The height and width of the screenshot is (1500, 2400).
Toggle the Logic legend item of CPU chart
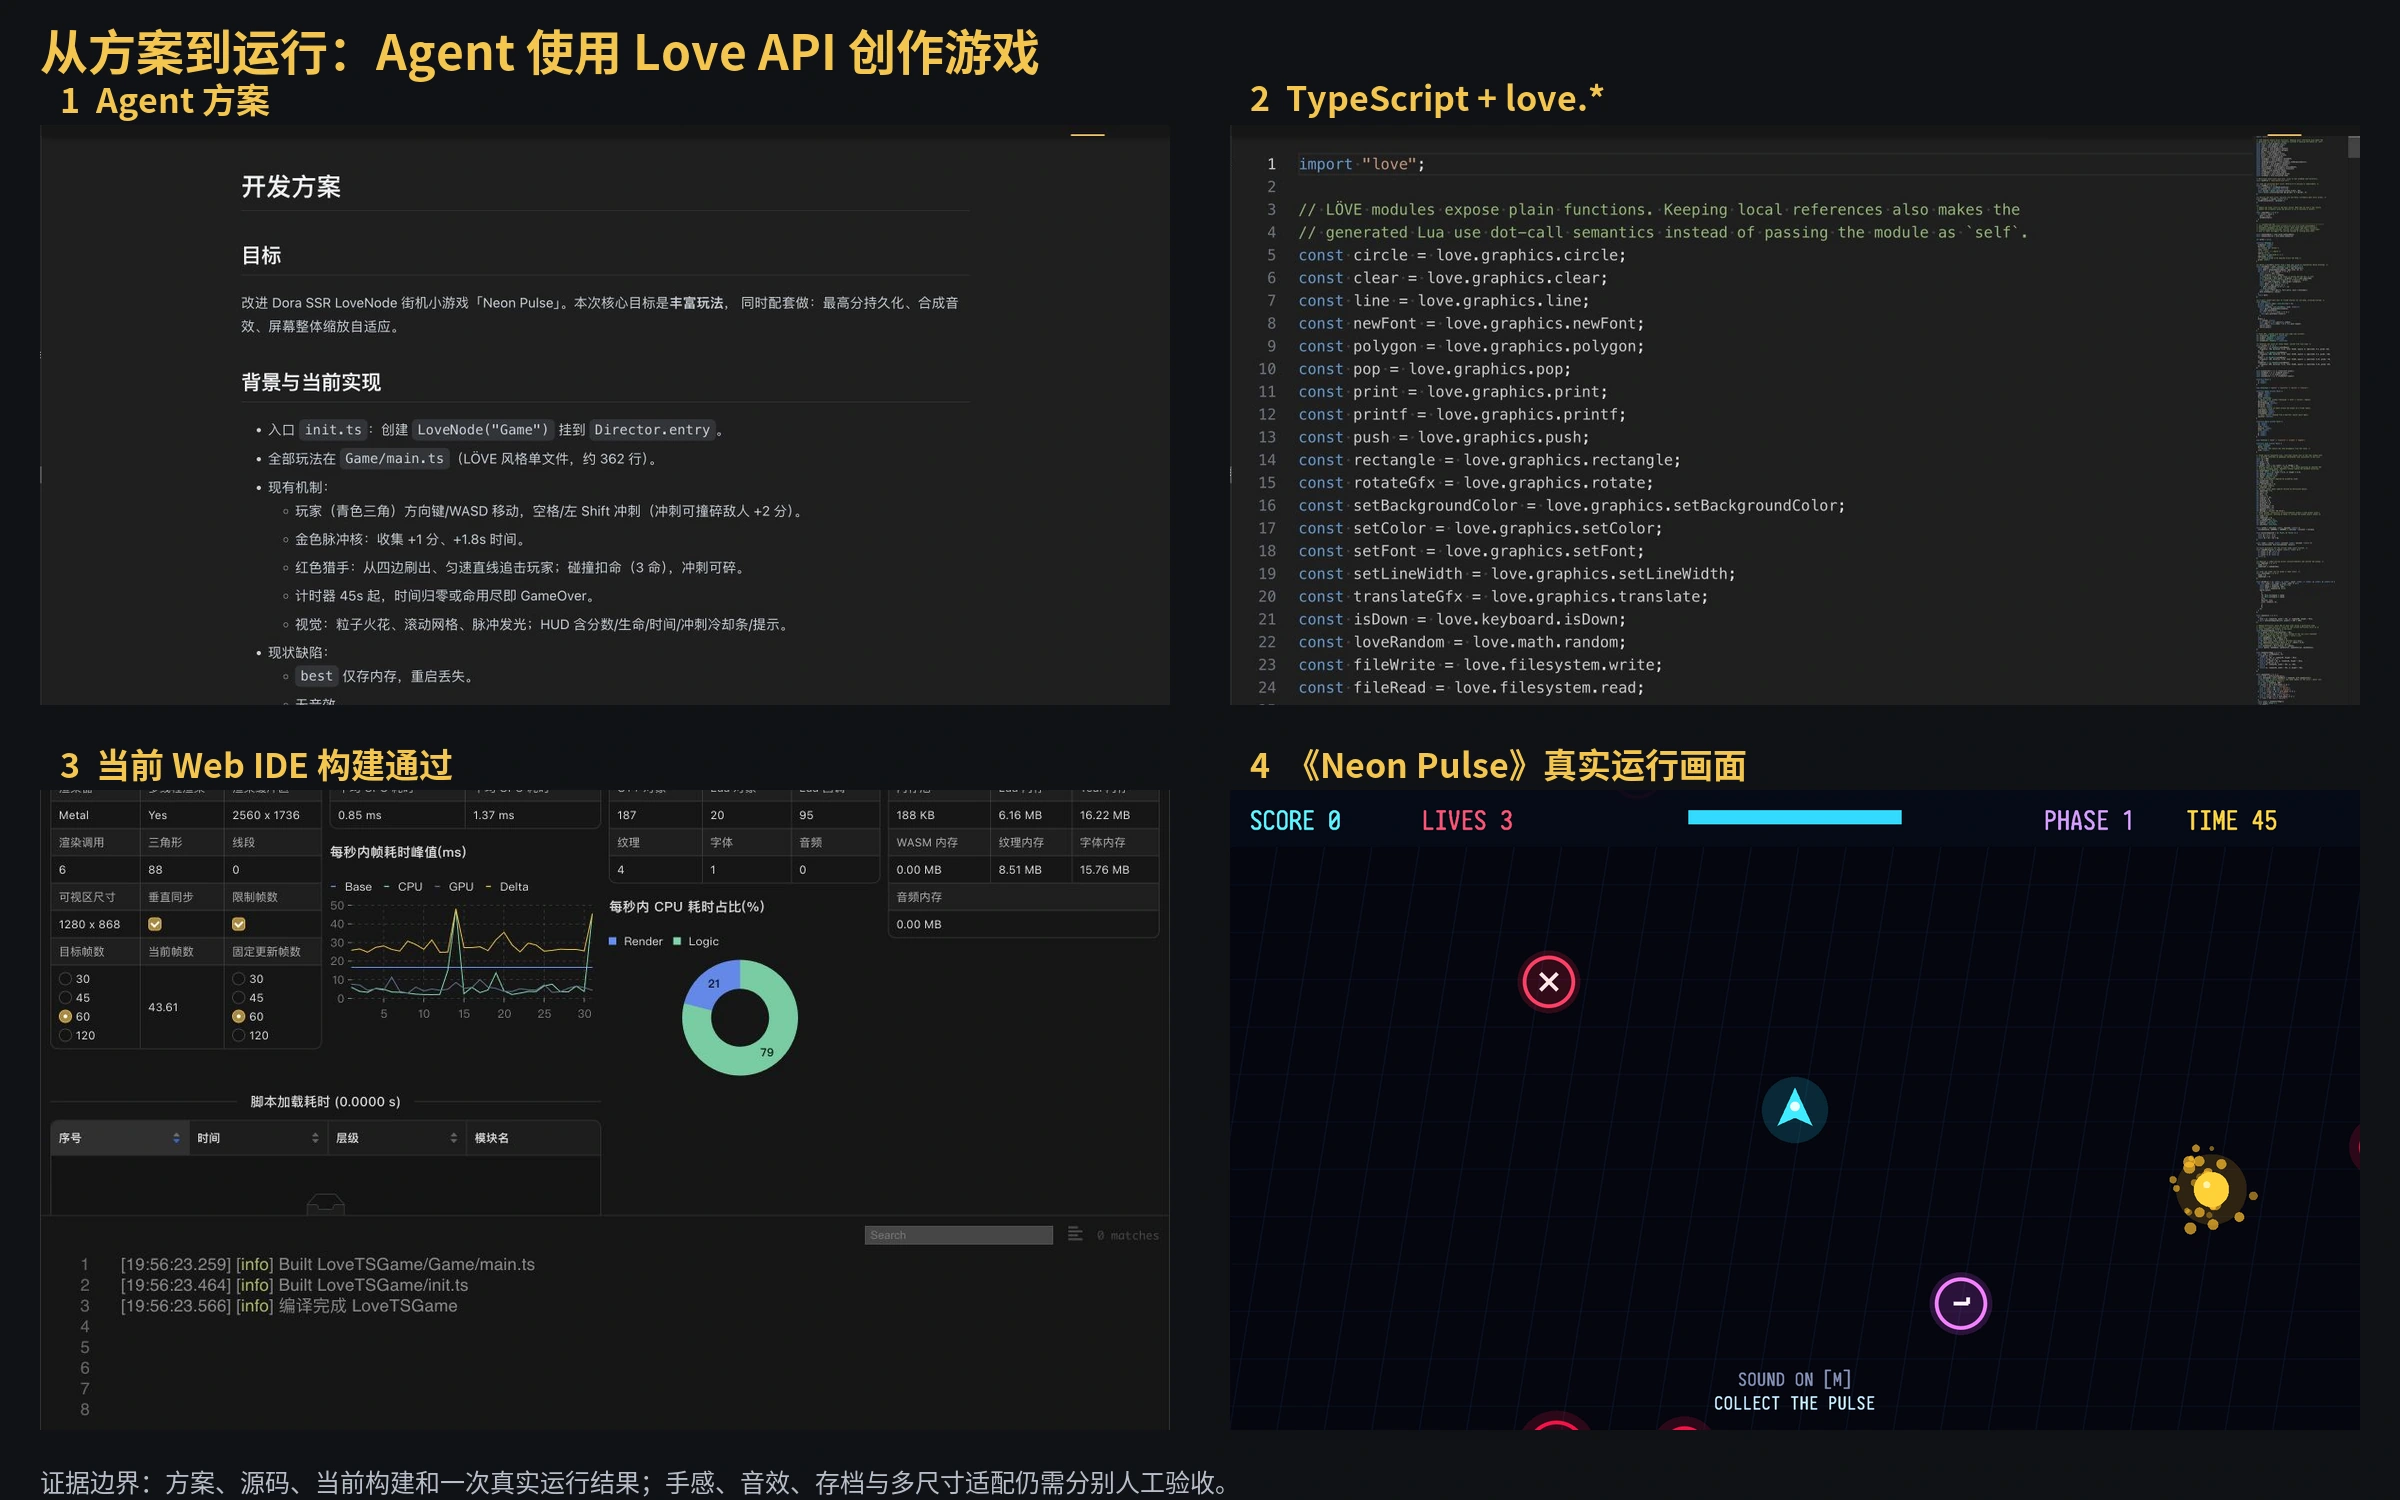696,941
